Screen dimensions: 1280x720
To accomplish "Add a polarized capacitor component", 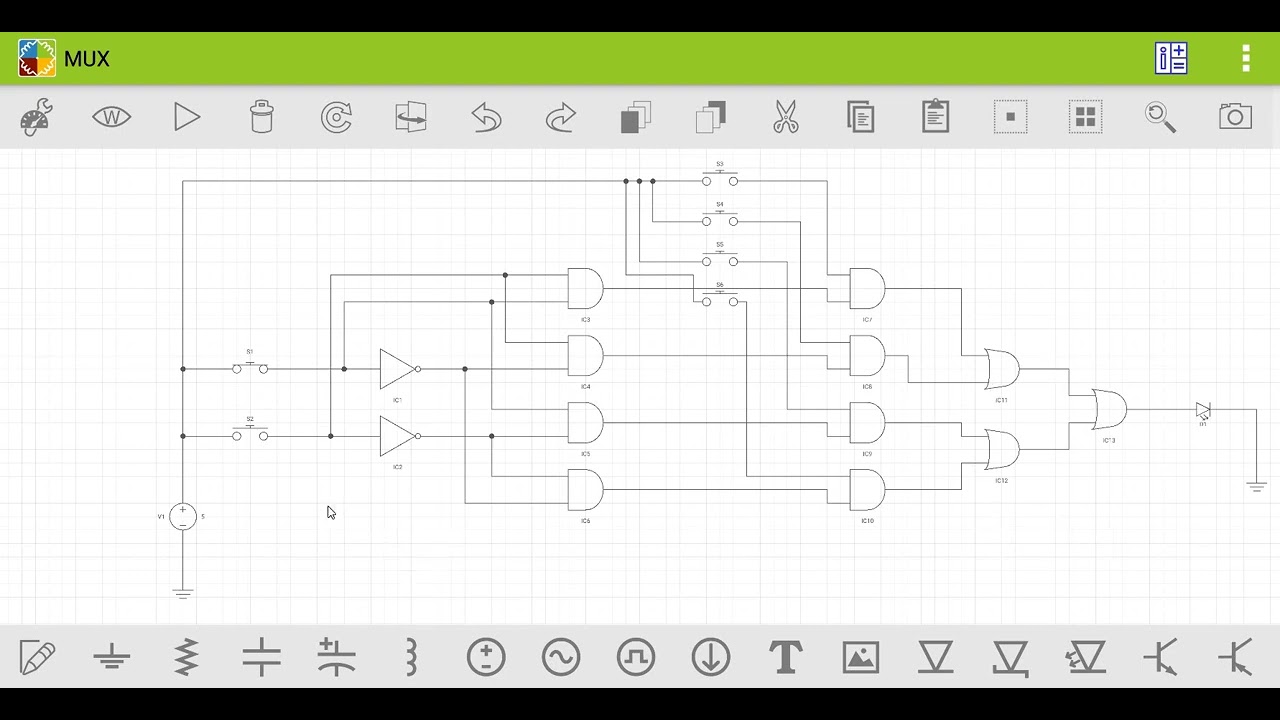I will (x=336, y=657).
